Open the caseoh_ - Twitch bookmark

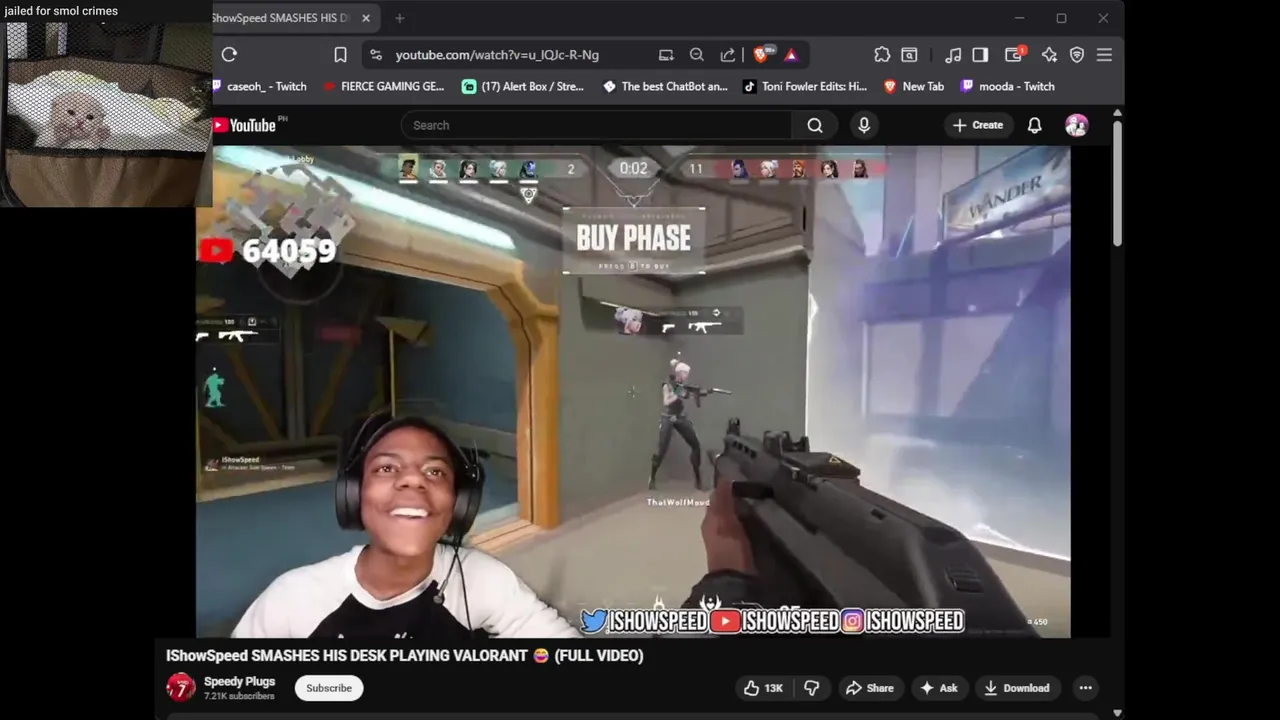260,86
